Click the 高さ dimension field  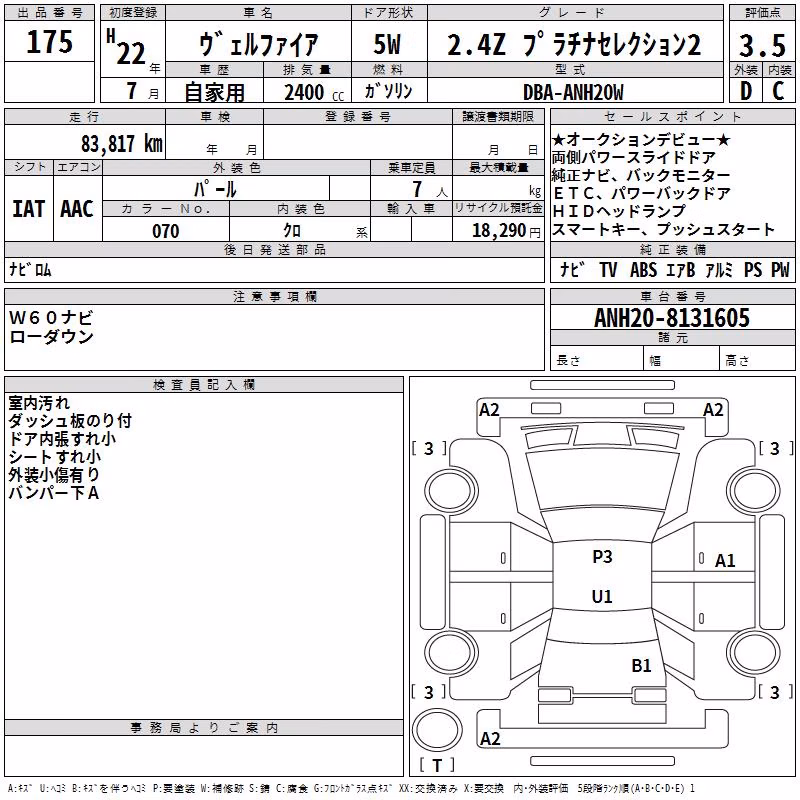pos(757,360)
